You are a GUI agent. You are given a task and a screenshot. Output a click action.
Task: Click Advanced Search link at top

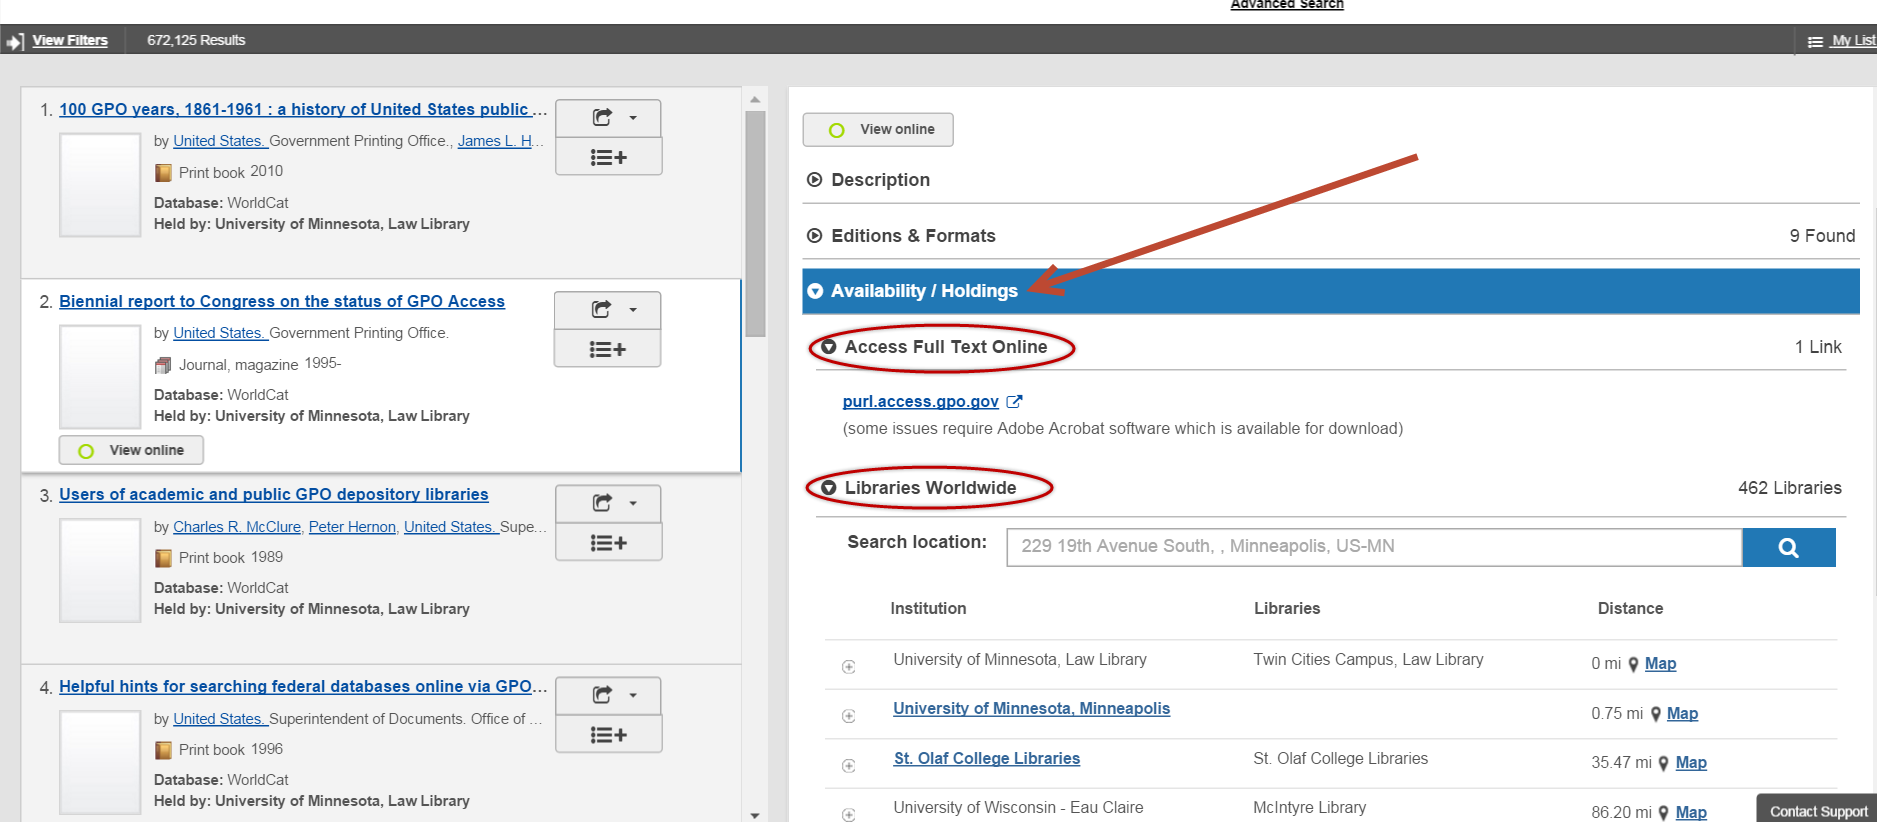[x=1287, y=5]
